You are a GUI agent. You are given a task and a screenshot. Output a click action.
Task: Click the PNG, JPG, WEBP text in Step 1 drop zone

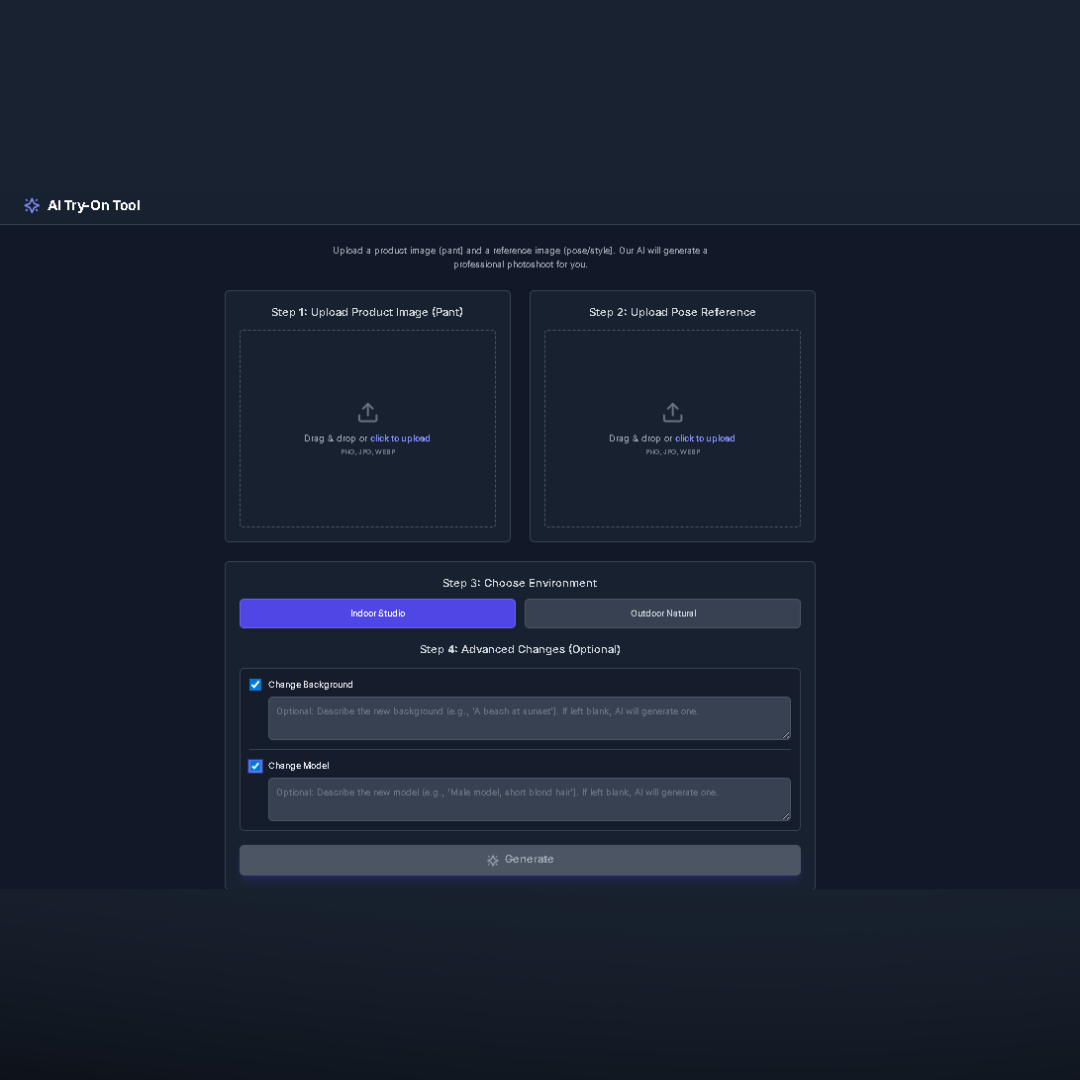tap(368, 452)
